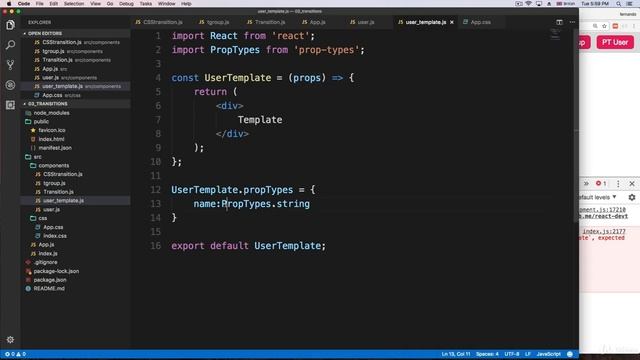Bookmark the page with the browser's star icon
The width and height of the screenshot is (640, 360).
pyautogui.click(x=604, y=26)
